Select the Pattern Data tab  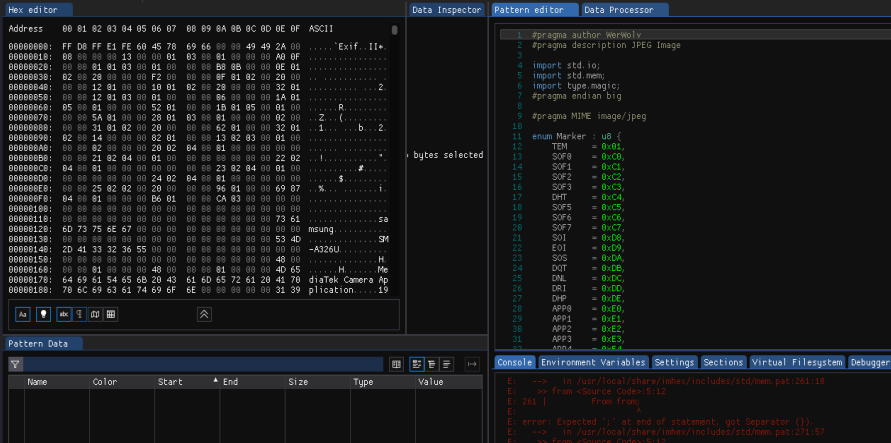pos(43,344)
